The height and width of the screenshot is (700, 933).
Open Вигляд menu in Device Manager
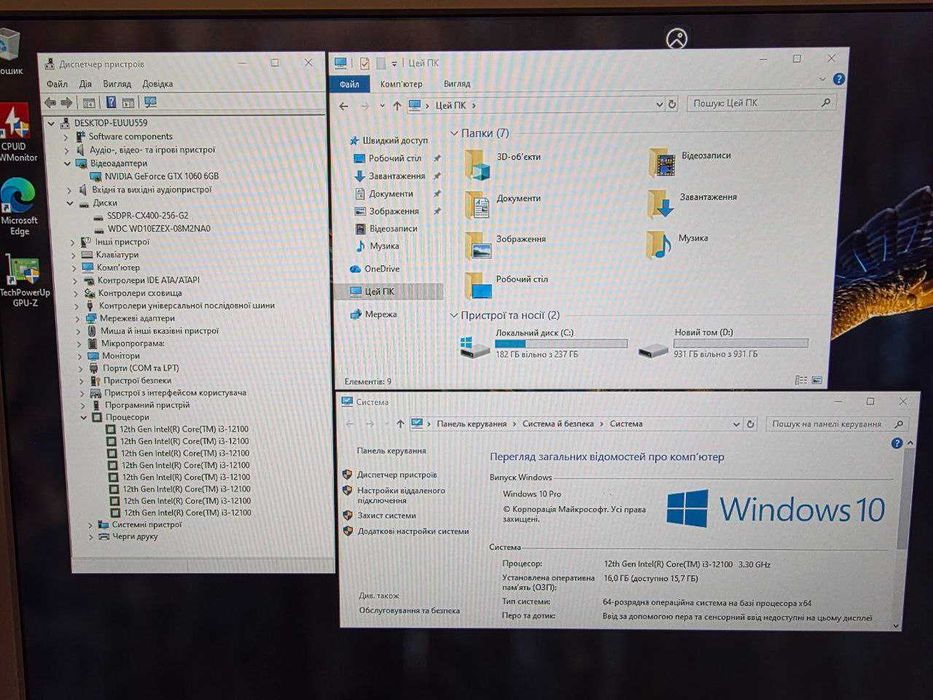[117, 84]
